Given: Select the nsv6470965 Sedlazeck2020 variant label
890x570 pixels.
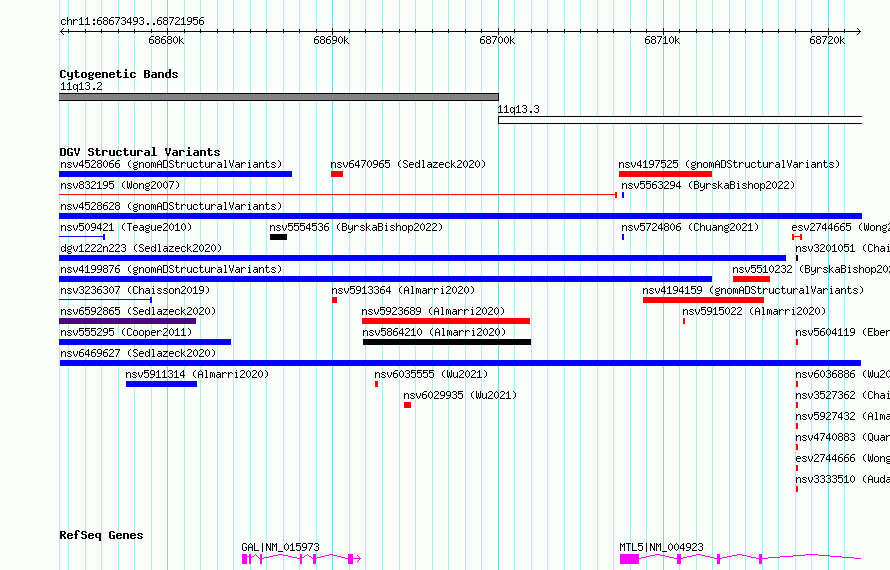Looking at the screenshot, I should click(x=408, y=165).
